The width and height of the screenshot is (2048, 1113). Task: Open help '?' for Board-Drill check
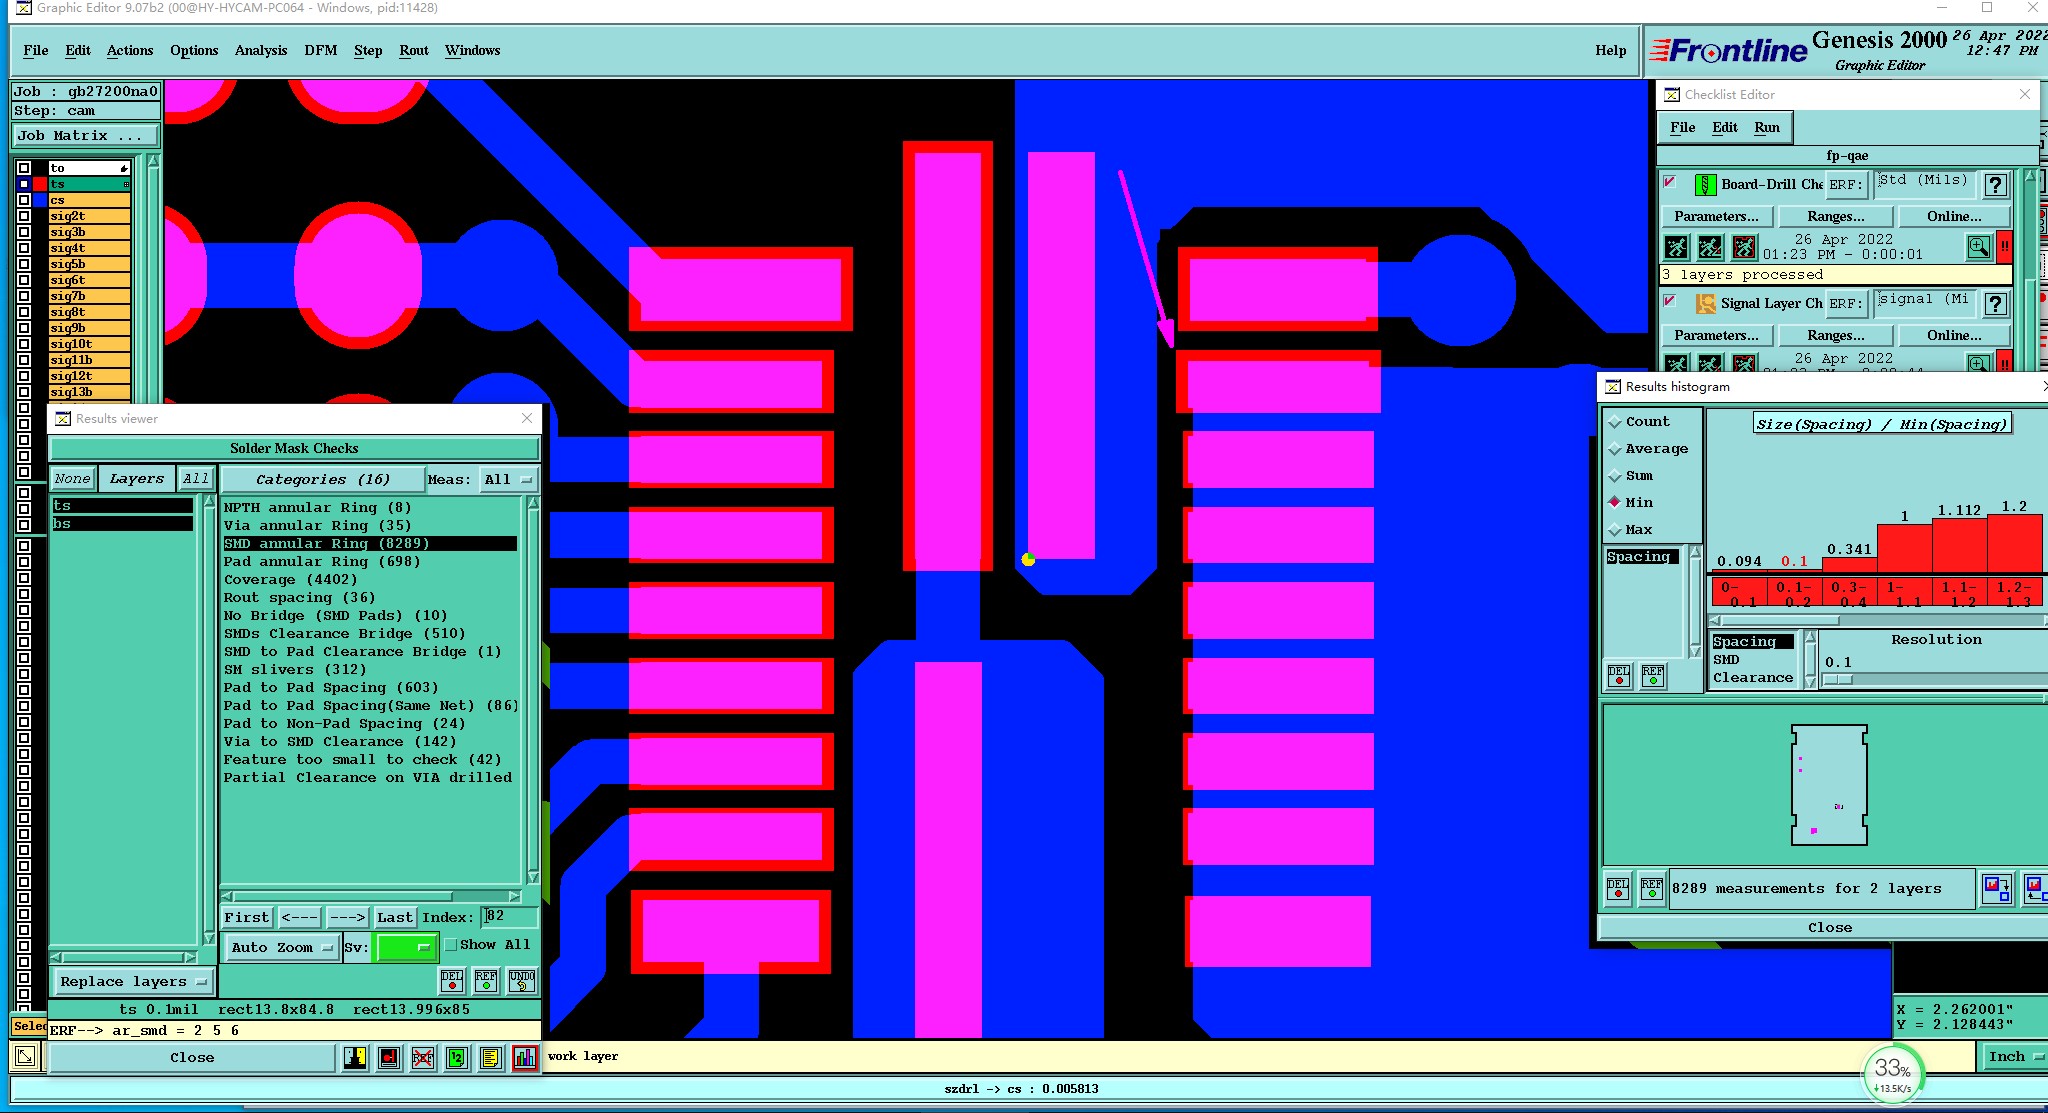tap(1995, 185)
